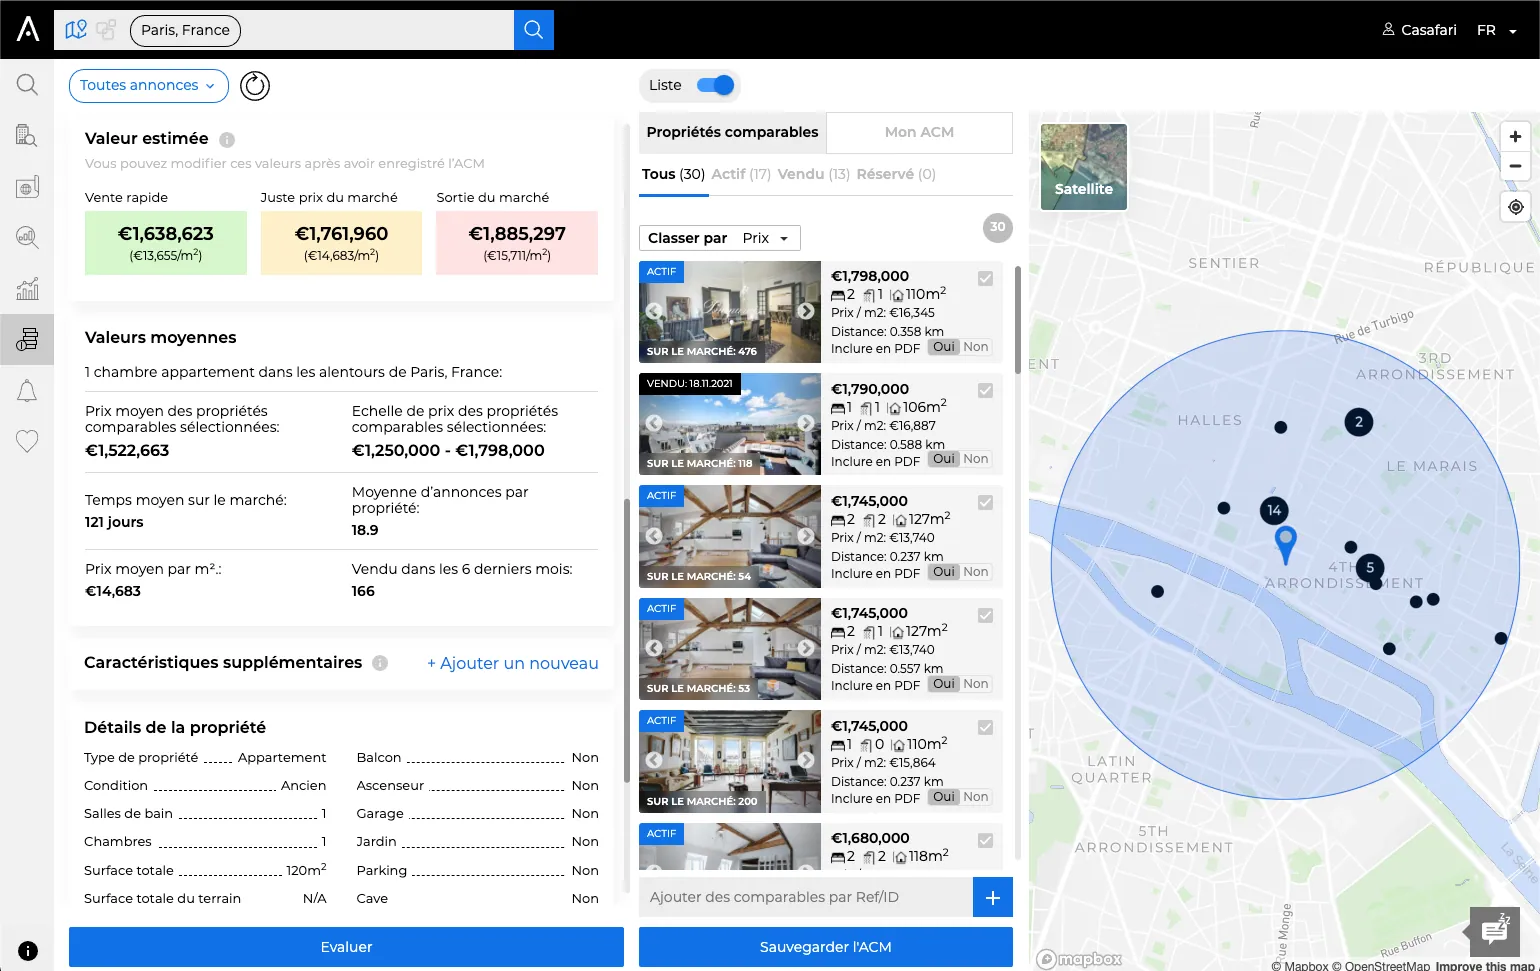This screenshot has width=1540, height=971.
Task: Switch map to Satellite view
Action: click(x=1084, y=167)
